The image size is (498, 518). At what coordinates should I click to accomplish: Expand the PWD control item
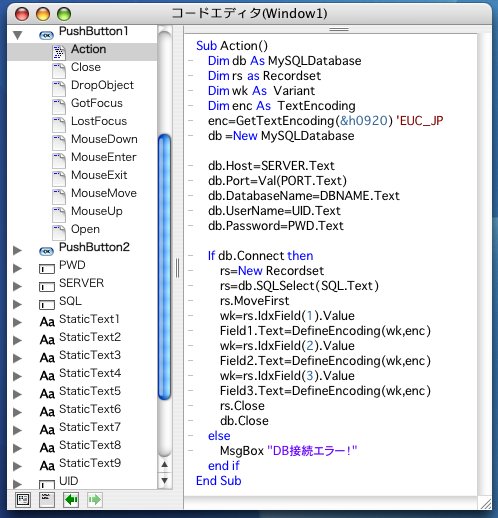coord(17,269)
